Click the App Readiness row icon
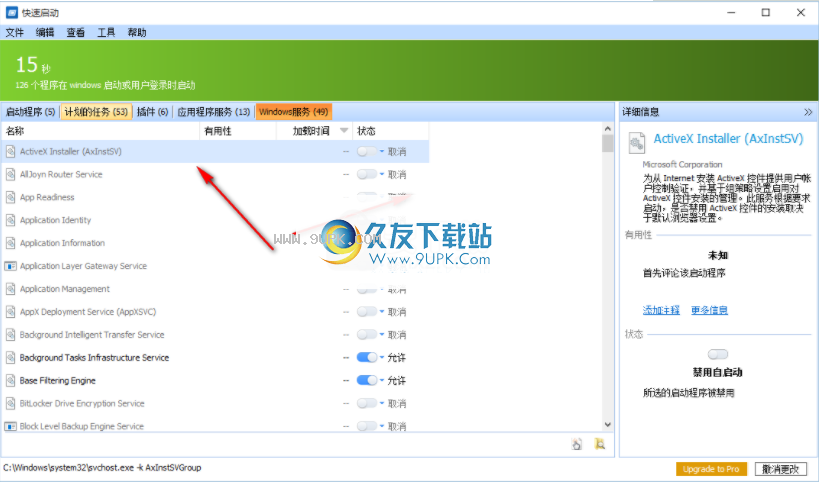 (x=10, y=197)
